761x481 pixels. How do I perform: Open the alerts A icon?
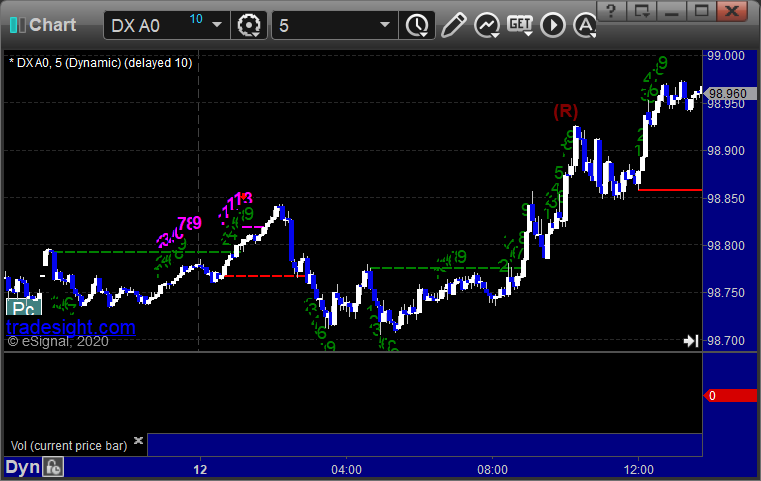tap(585, 25)
